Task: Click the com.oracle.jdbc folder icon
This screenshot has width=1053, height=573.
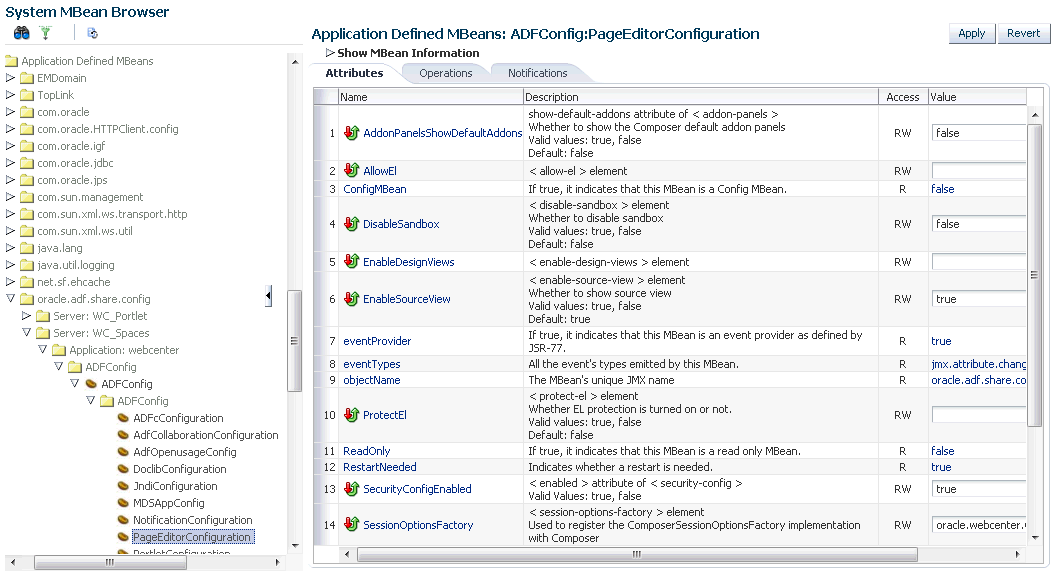Action: coord(27,163)
